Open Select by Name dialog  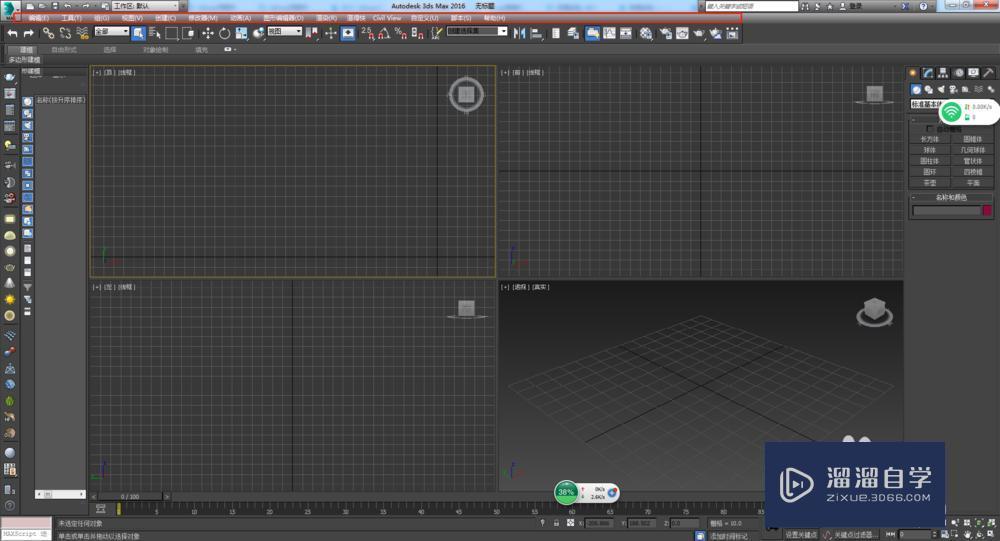click(x=155, y=33)
